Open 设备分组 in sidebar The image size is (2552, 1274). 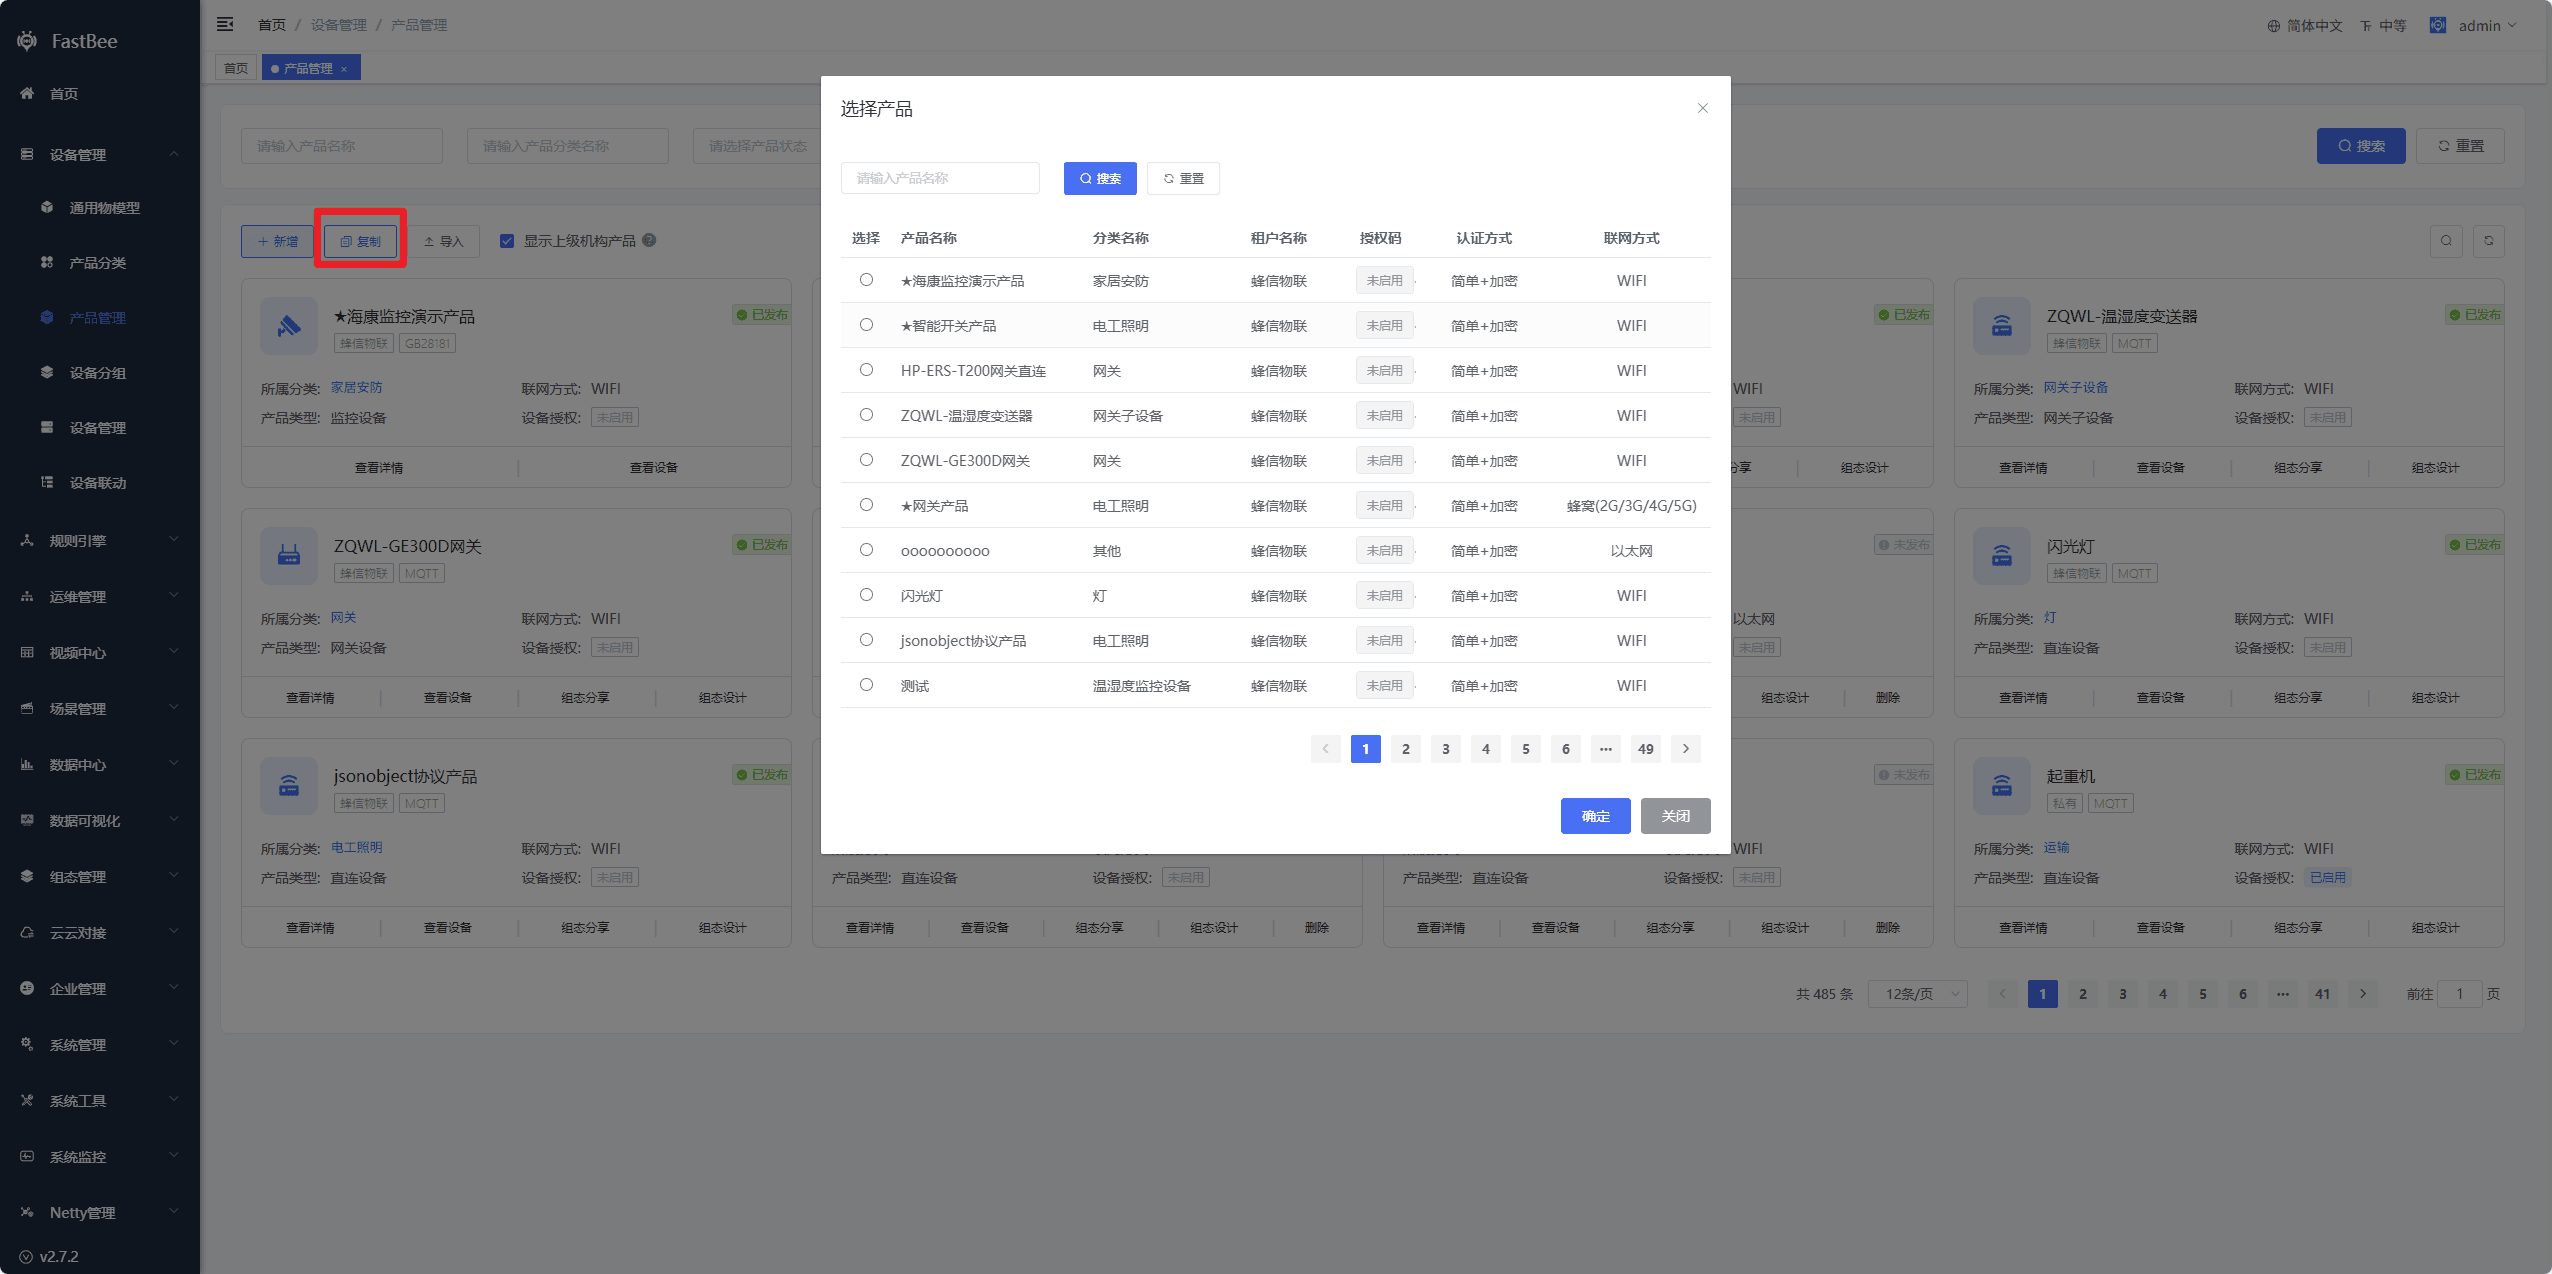pyautogui.click(x=100, y=373)
